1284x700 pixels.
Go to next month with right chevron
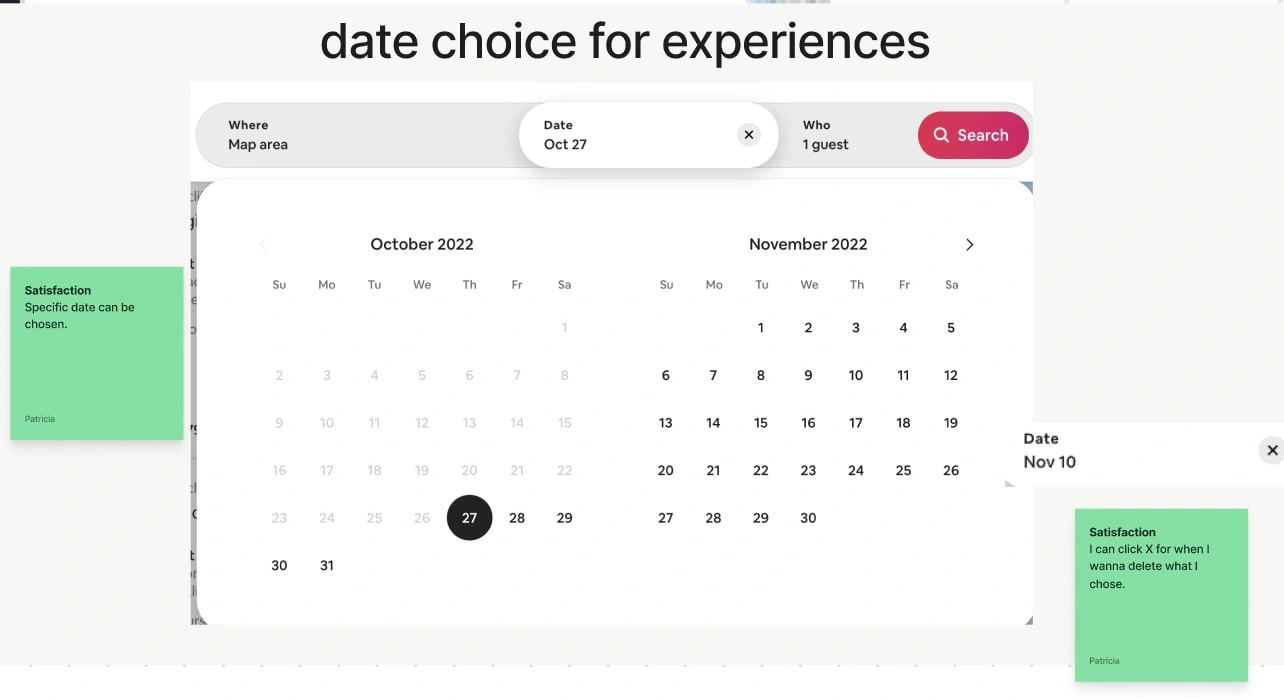(x=969, y=245)
